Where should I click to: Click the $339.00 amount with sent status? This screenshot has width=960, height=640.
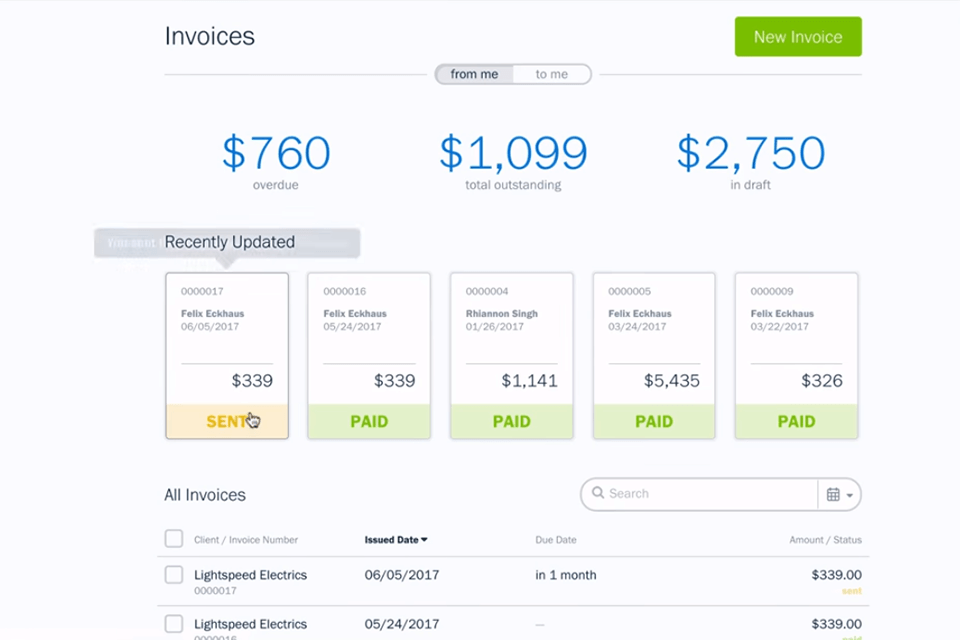(836, 574)
